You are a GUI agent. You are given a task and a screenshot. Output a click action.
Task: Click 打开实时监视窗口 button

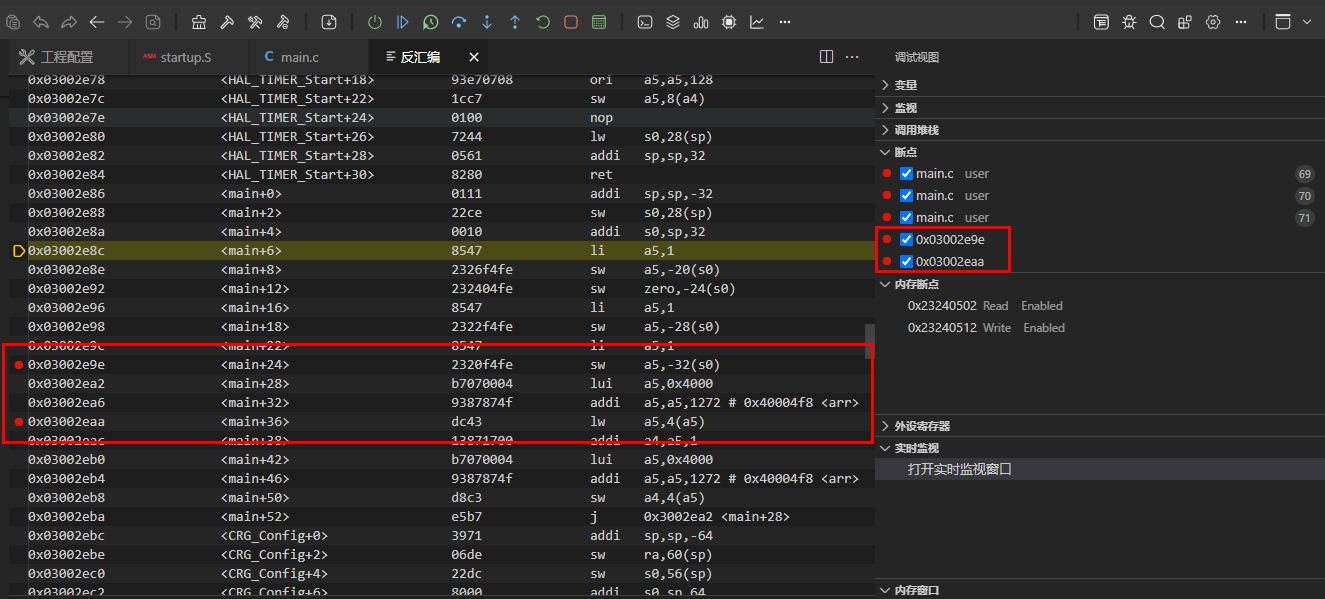pos(959,469)
